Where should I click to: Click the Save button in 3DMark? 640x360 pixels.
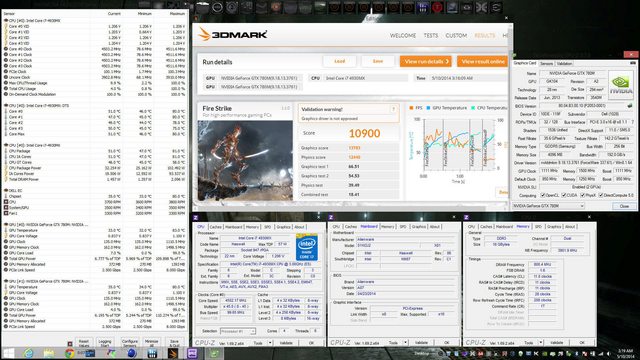click(378, 61)
